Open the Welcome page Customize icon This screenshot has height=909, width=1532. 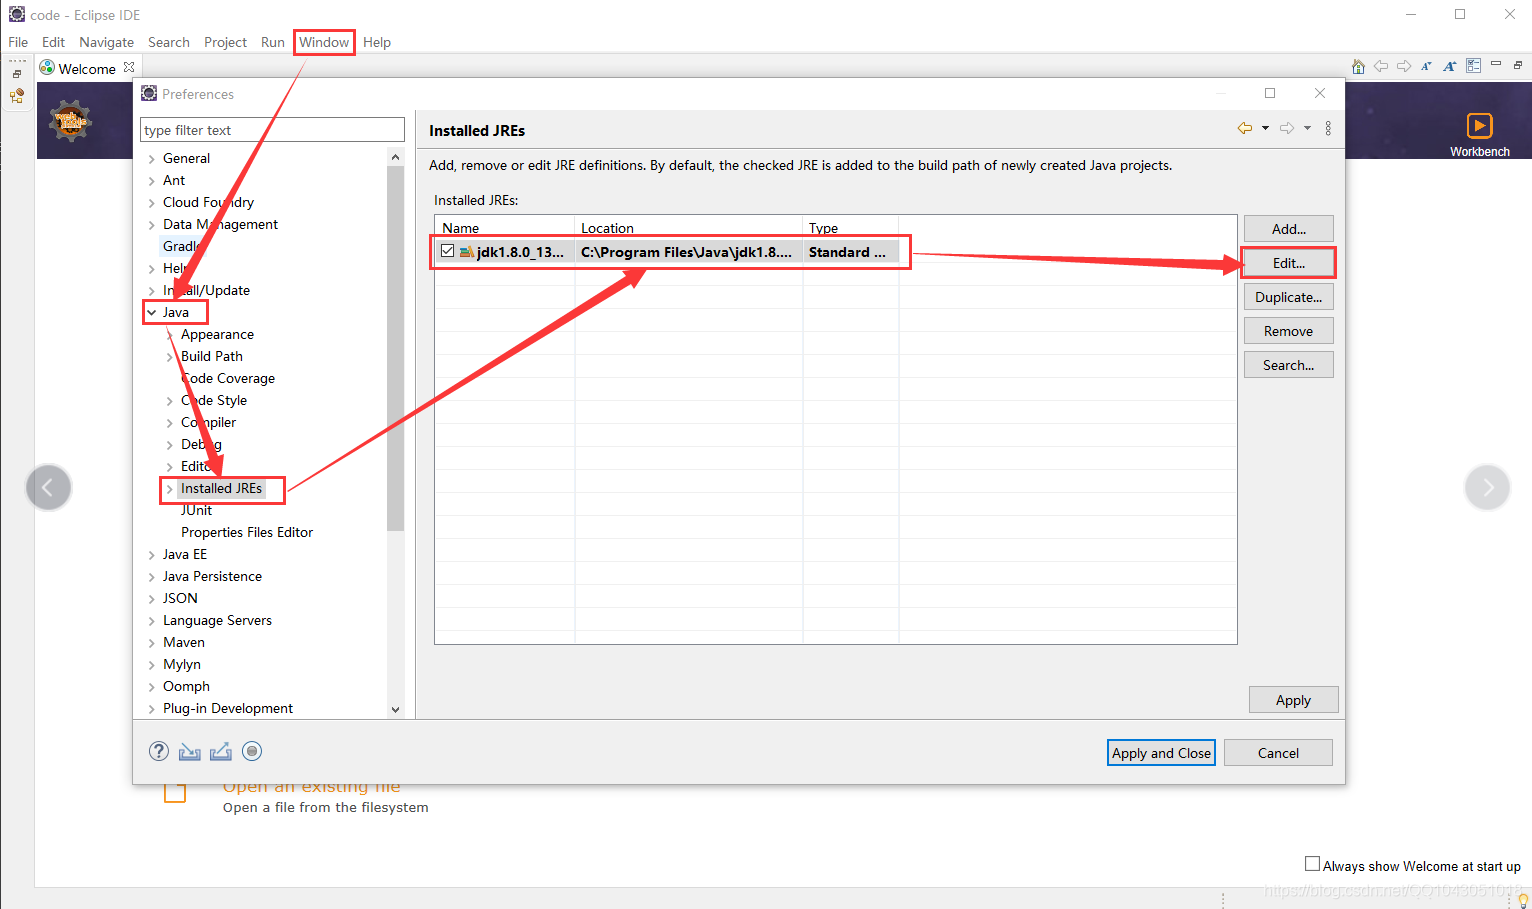tap(1473, 66)
